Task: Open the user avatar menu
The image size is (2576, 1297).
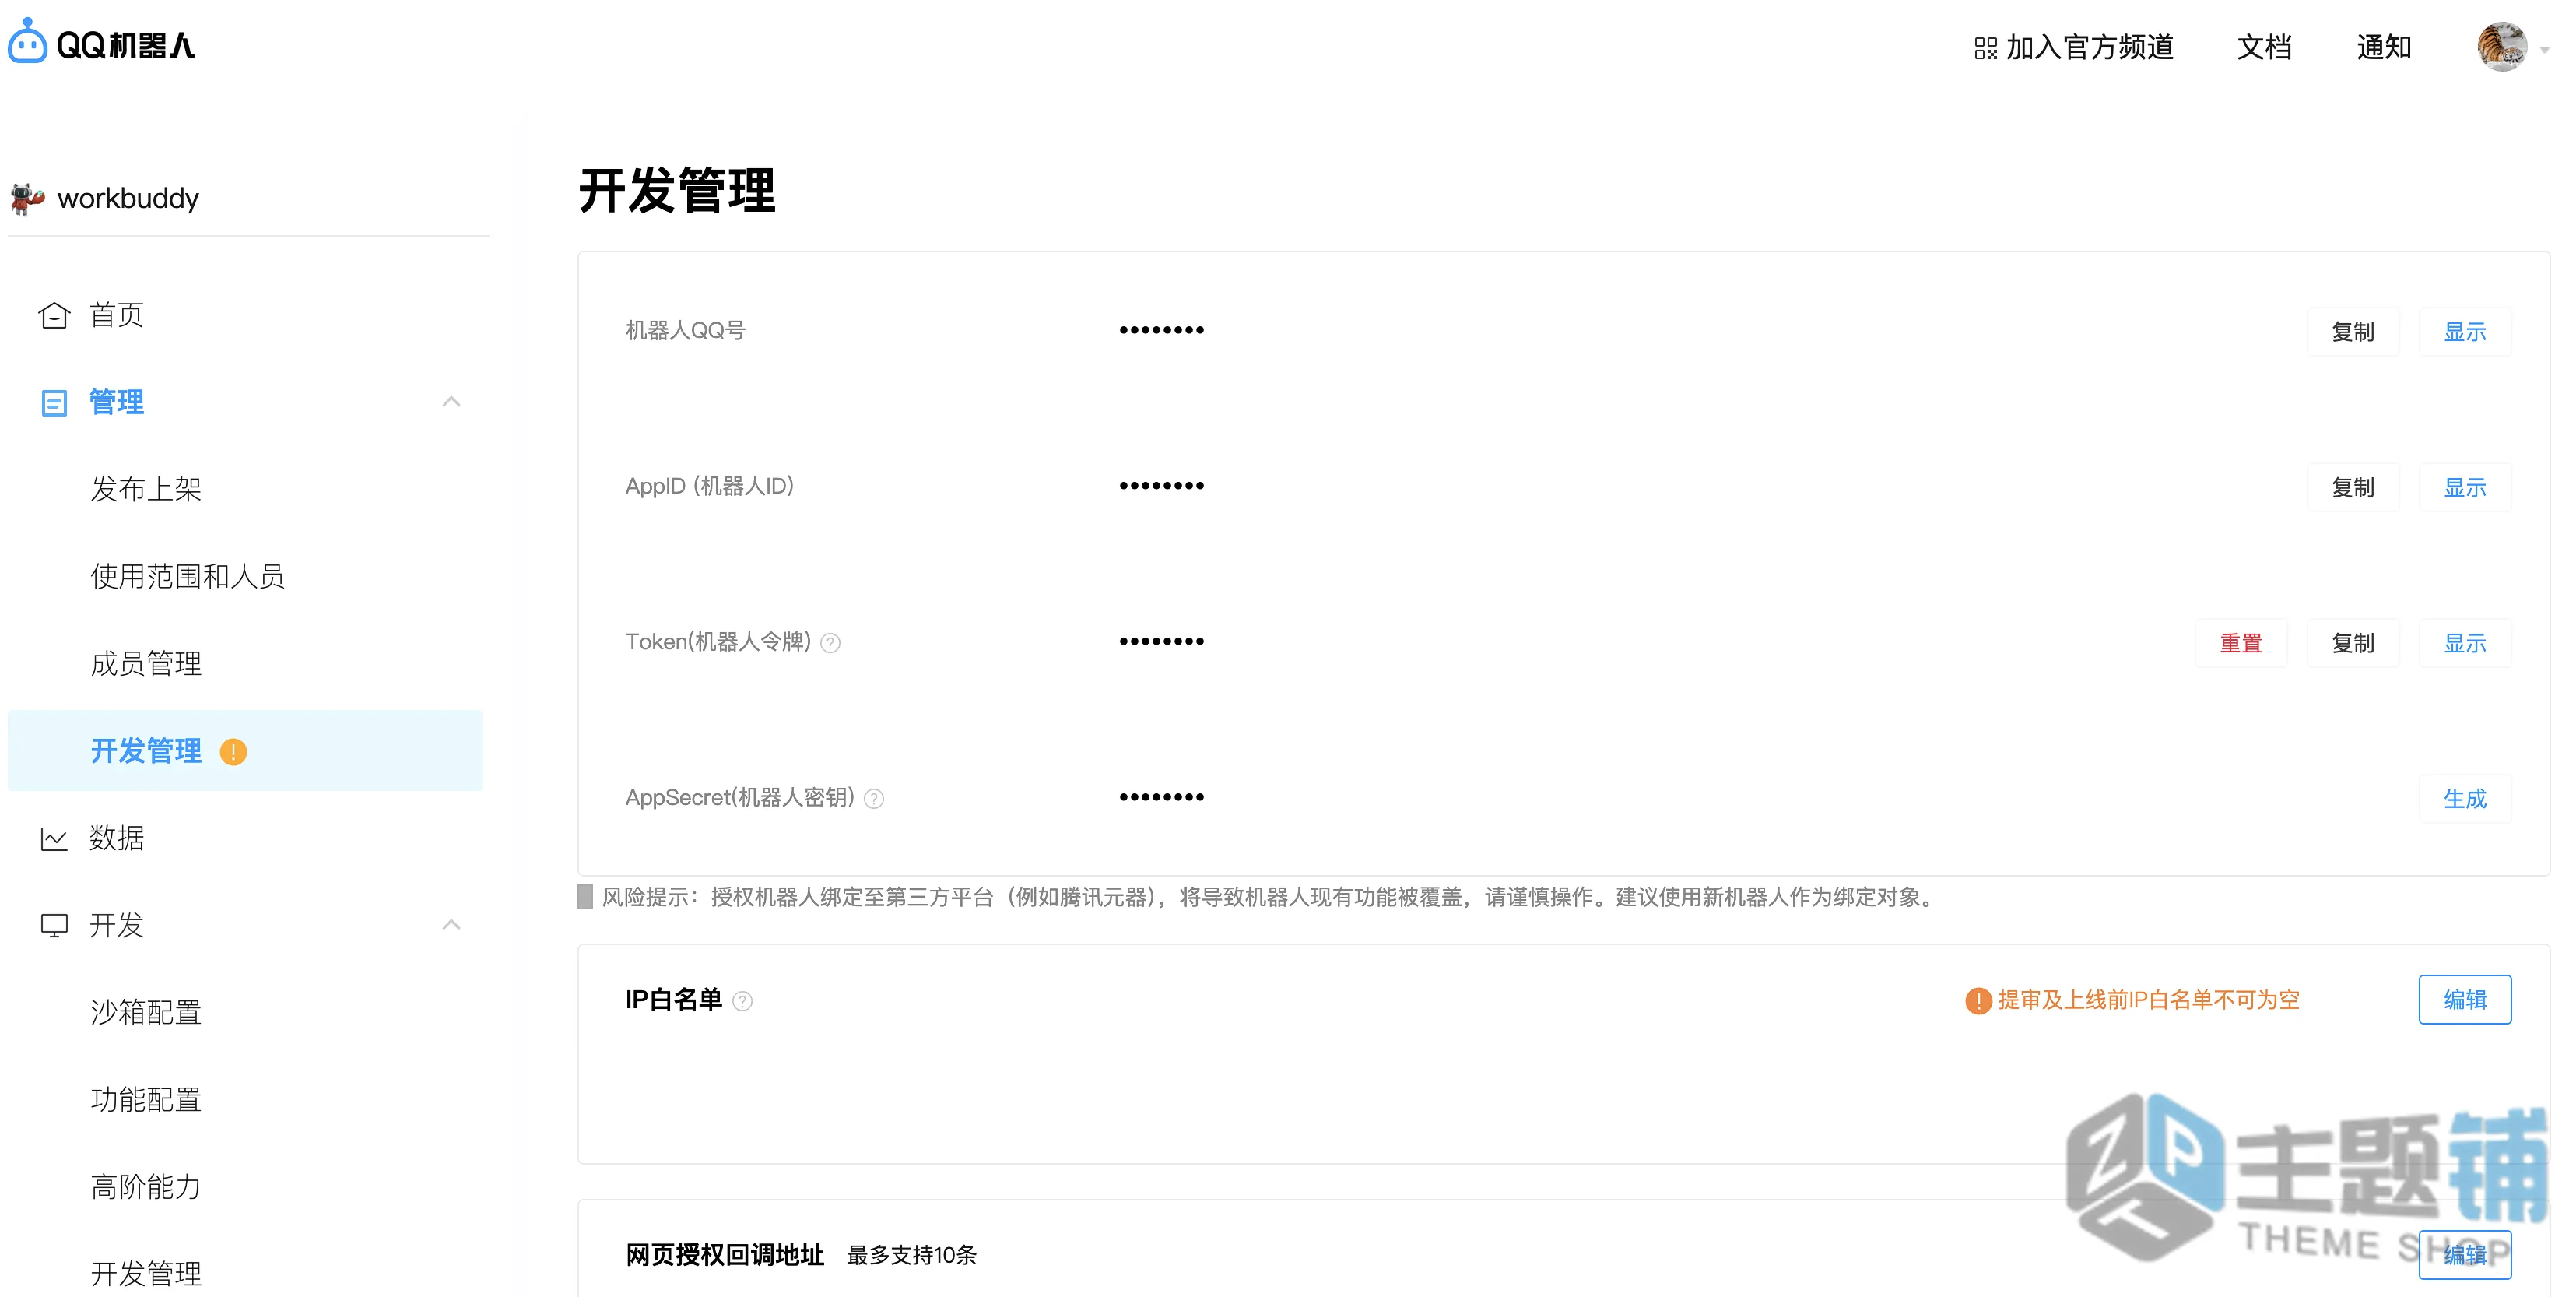Action: pos(2502,47)
